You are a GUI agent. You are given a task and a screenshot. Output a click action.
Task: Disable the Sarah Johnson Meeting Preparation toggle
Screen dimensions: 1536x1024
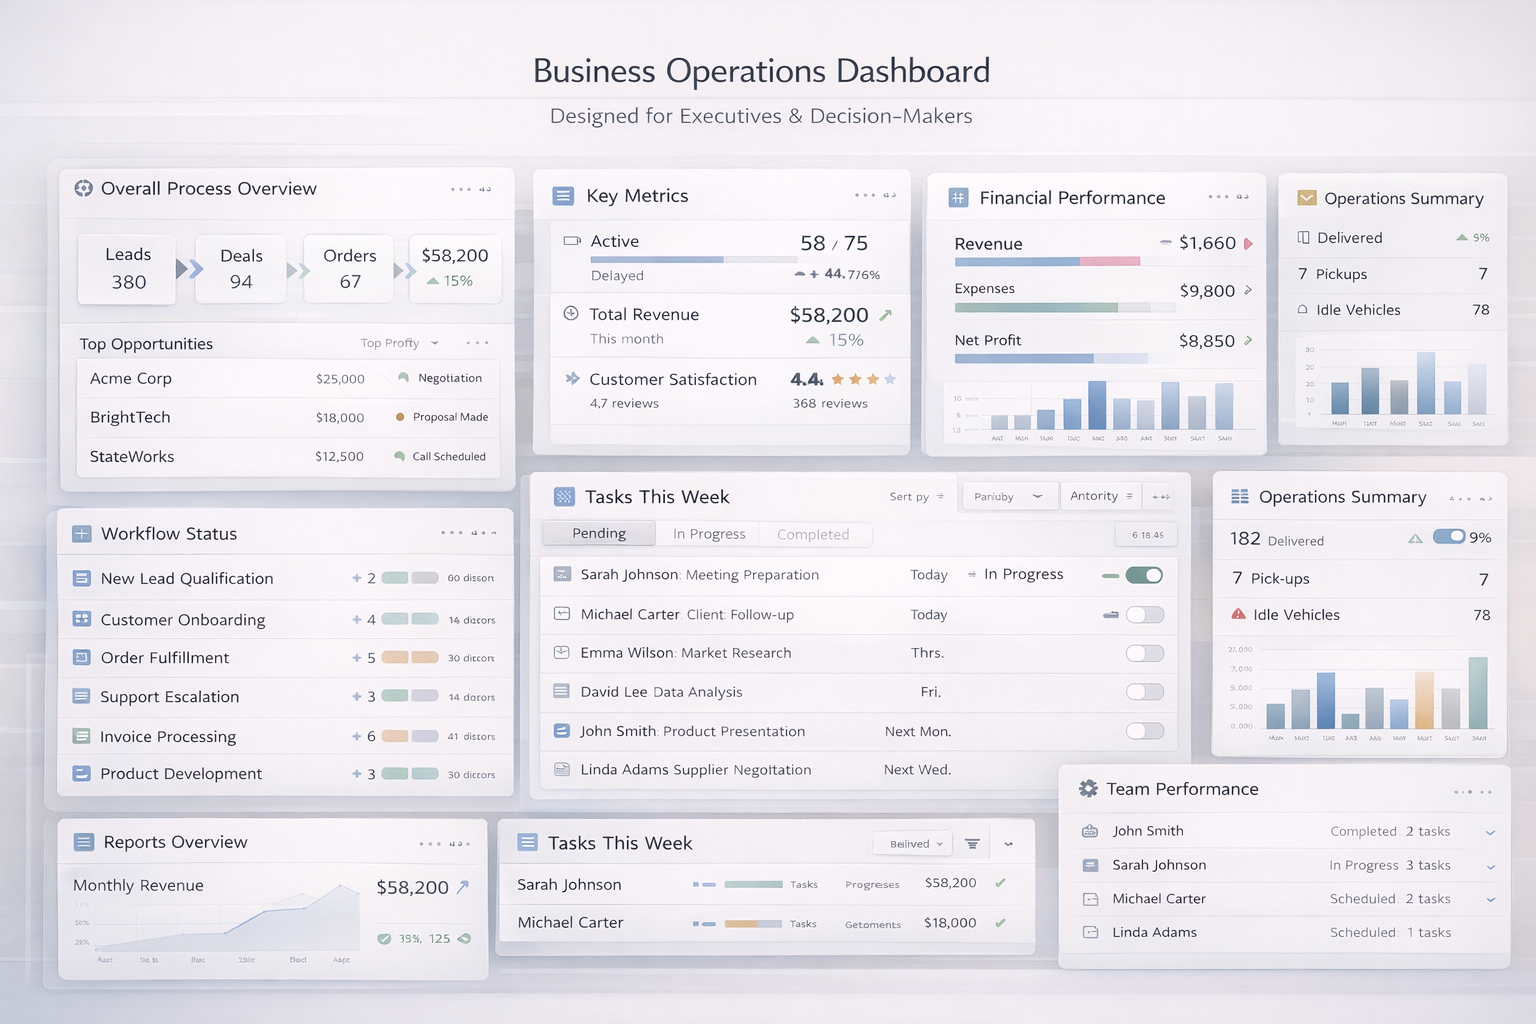(x=1144, y=575)
